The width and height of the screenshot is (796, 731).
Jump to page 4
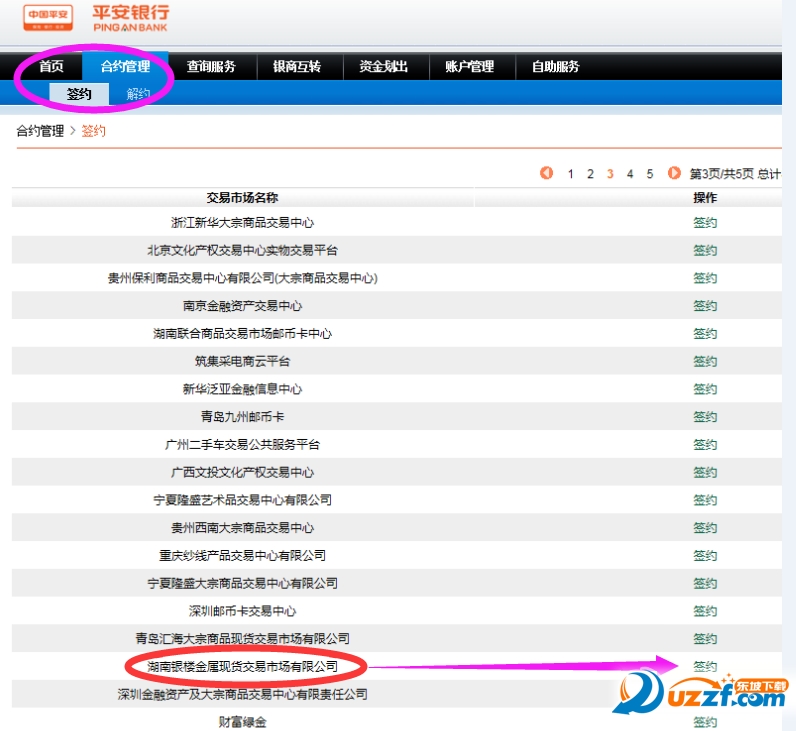point(630,174)
